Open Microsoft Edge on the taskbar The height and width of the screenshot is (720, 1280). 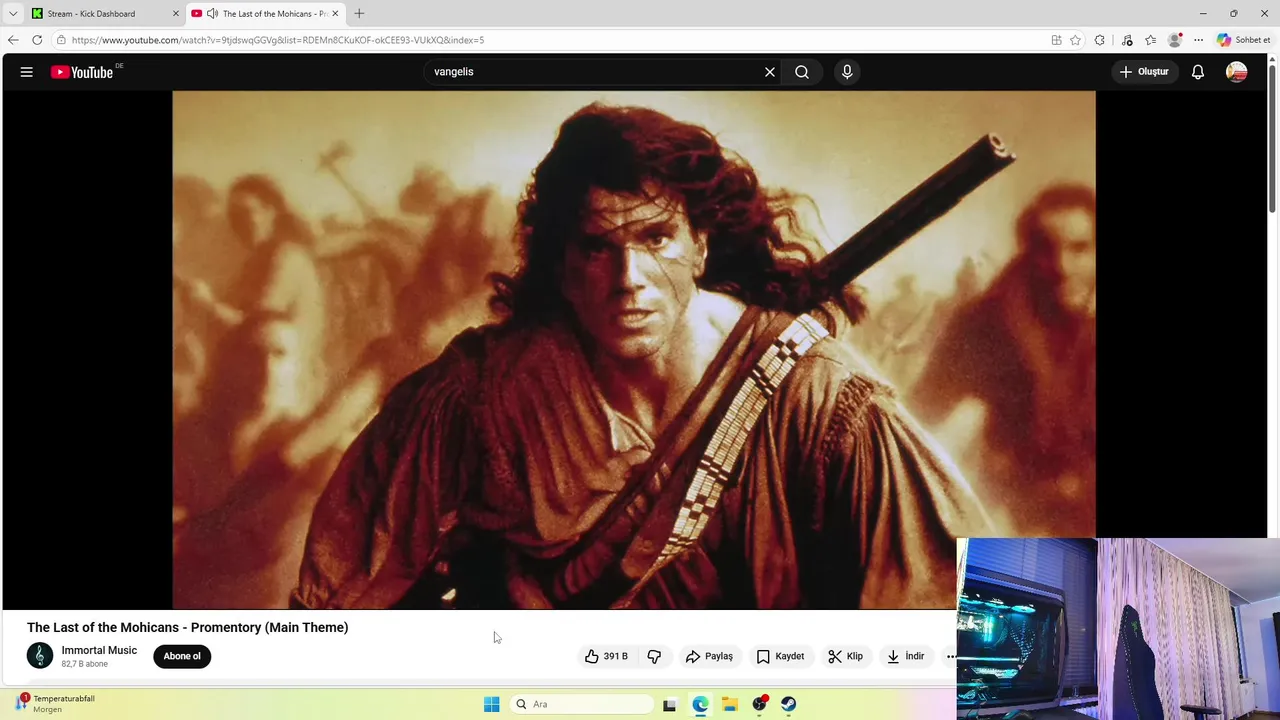700,704
